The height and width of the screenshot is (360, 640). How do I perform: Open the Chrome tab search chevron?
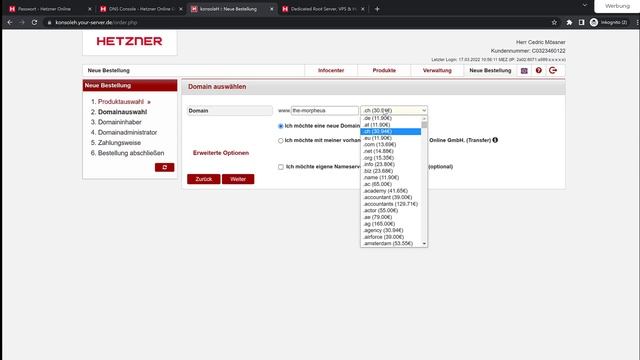pos(584,5)
